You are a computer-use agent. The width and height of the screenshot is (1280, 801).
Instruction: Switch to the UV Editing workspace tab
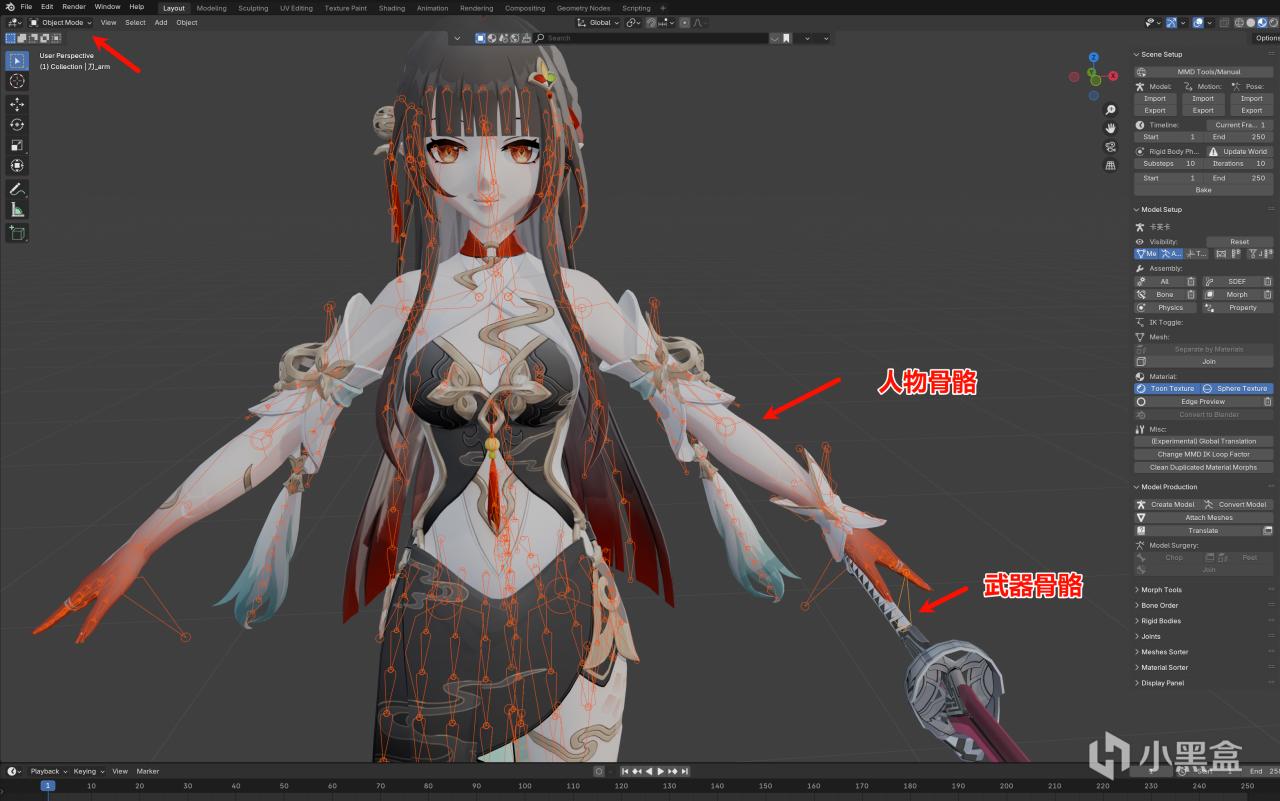[296, 8]
